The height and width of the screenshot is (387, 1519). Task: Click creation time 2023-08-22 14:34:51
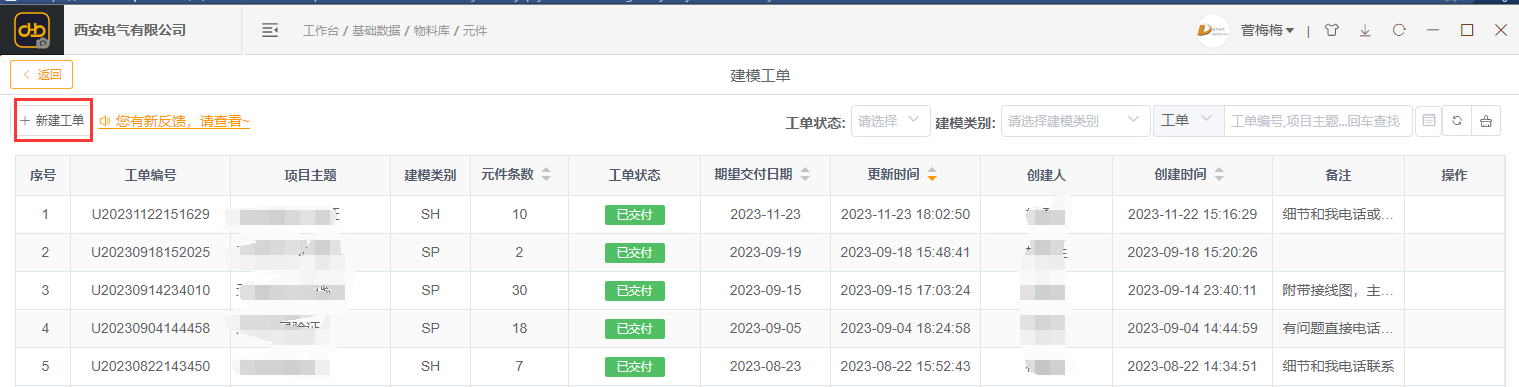(1192, 366)
